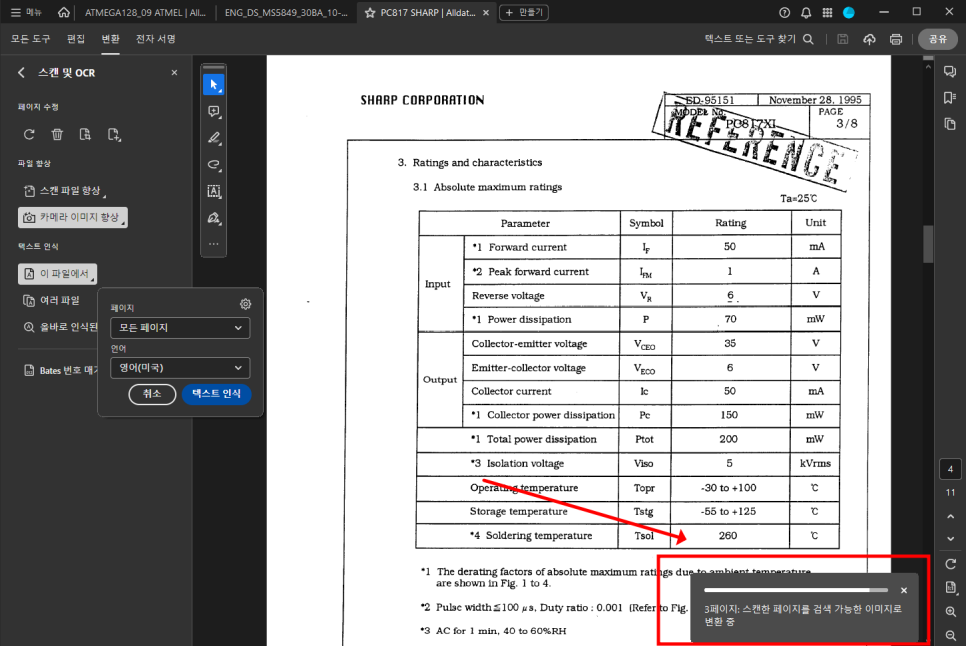Select the 여러 파일 option
966x646 pixels.
pyautogui.click(x=52, y=301)
